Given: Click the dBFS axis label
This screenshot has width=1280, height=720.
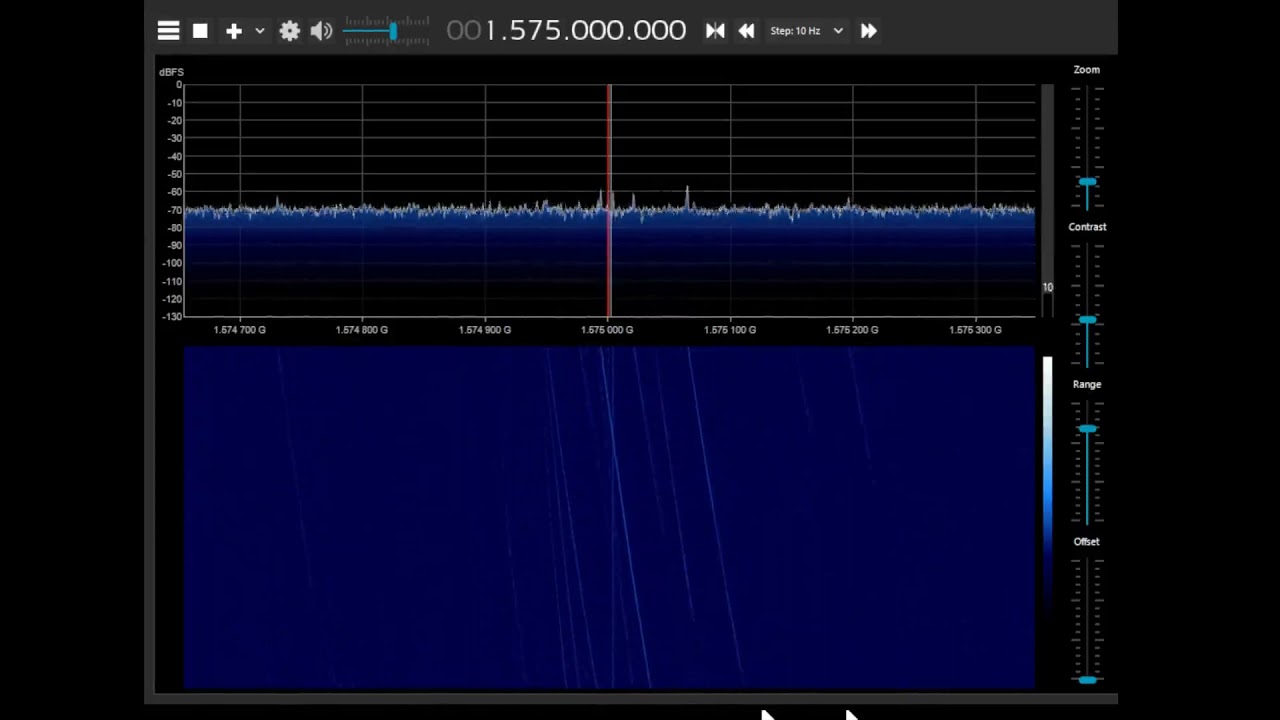Looking at the screenshot, I should click(x=171, y=72).
